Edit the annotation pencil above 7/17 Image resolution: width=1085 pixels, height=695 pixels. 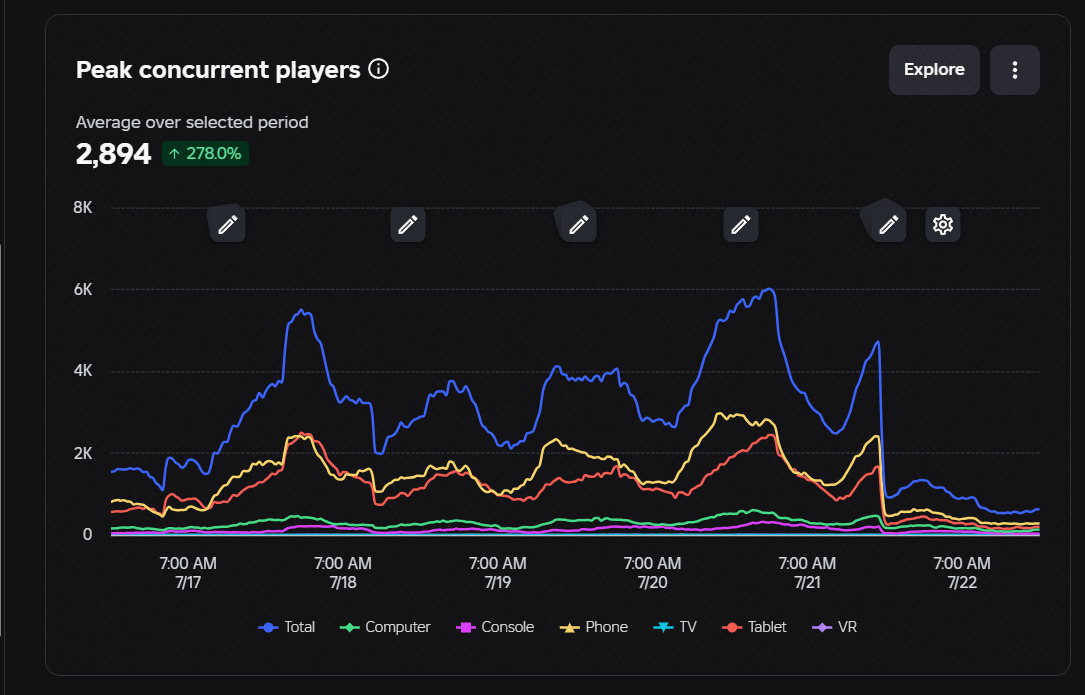click(x=228, y=224)
